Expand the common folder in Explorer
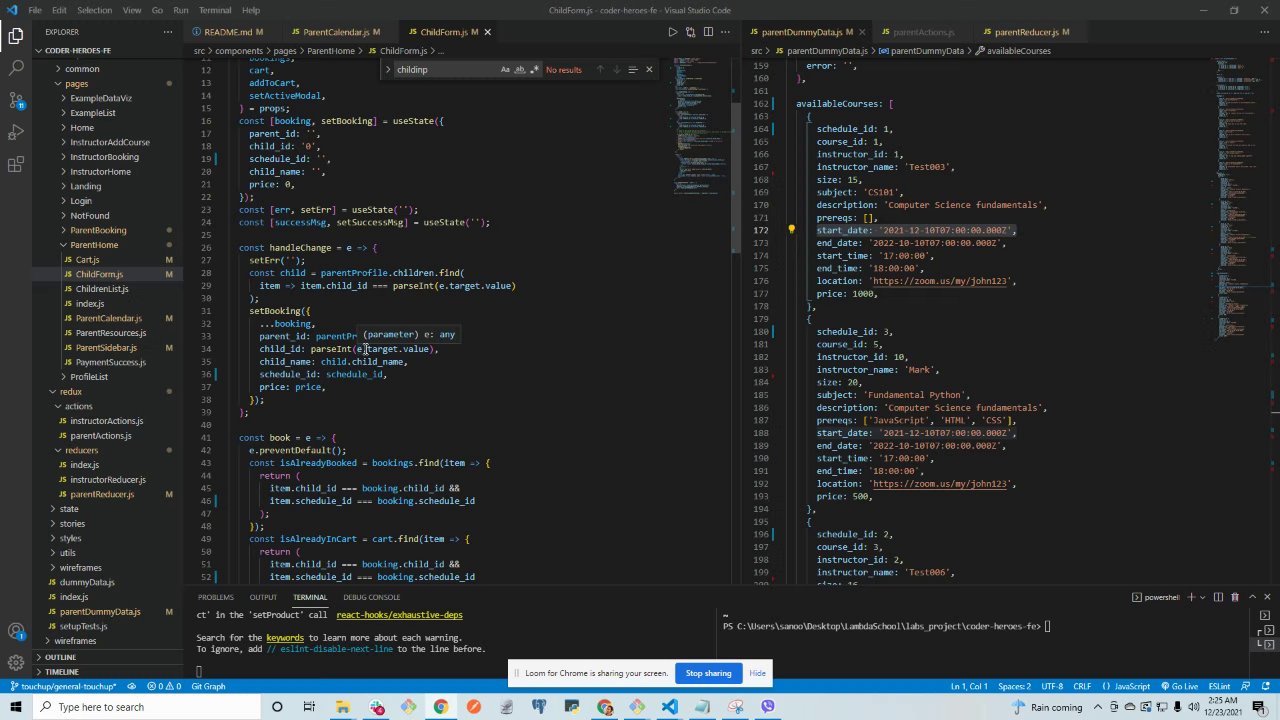 82,69
